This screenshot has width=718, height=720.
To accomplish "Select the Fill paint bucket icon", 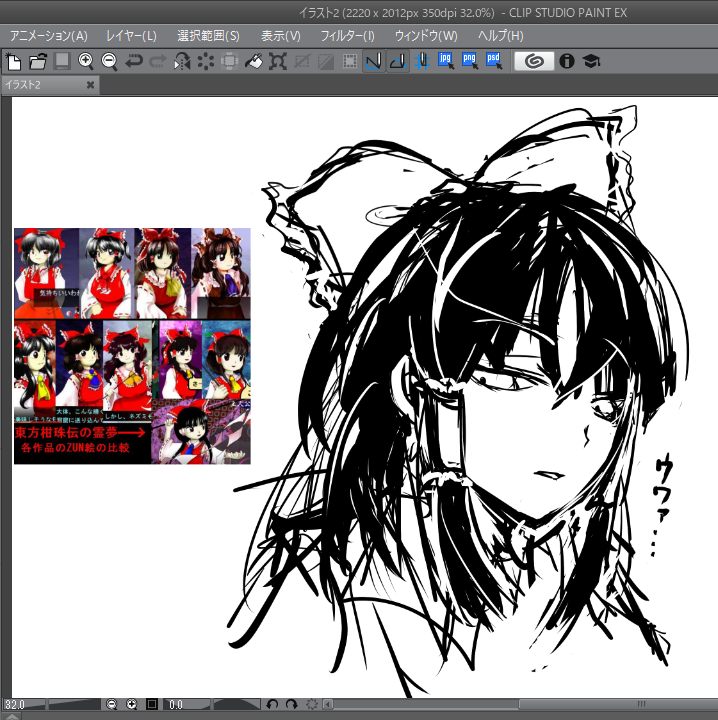I will (253, 62).
